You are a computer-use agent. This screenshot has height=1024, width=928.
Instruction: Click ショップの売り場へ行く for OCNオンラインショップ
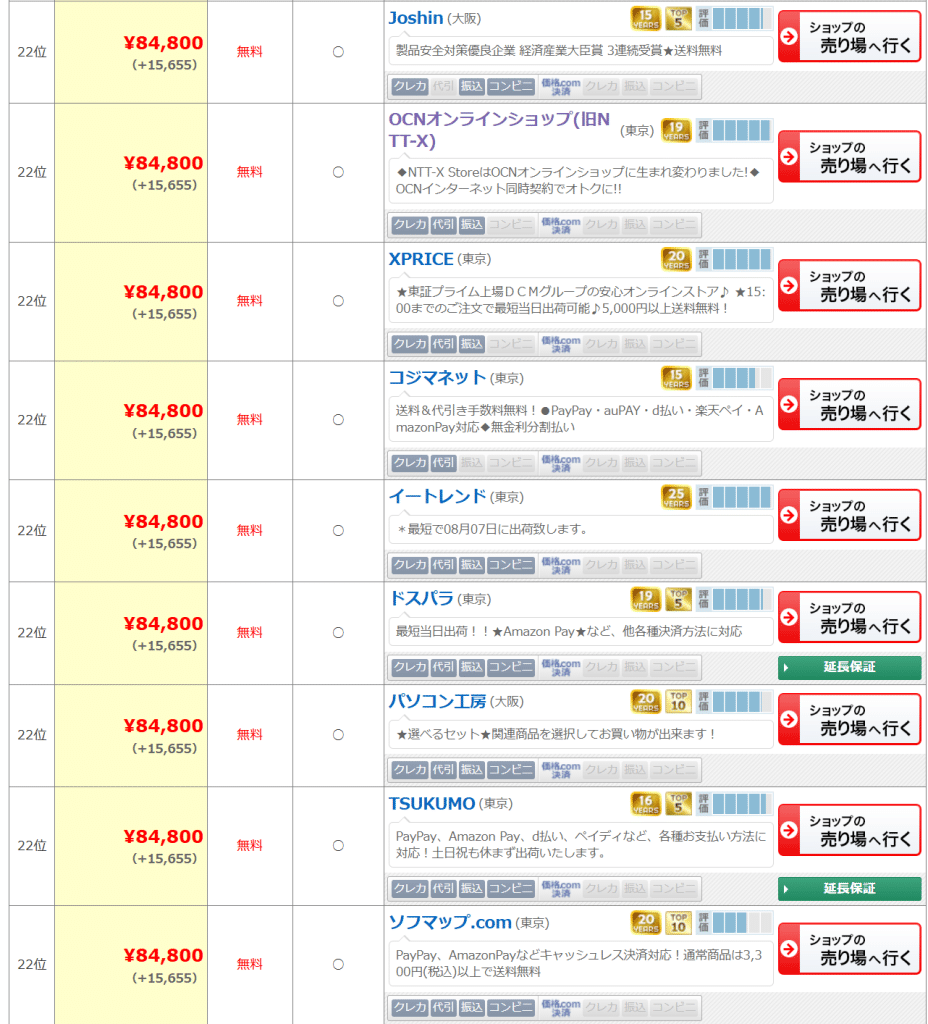[x=849, y=157]
